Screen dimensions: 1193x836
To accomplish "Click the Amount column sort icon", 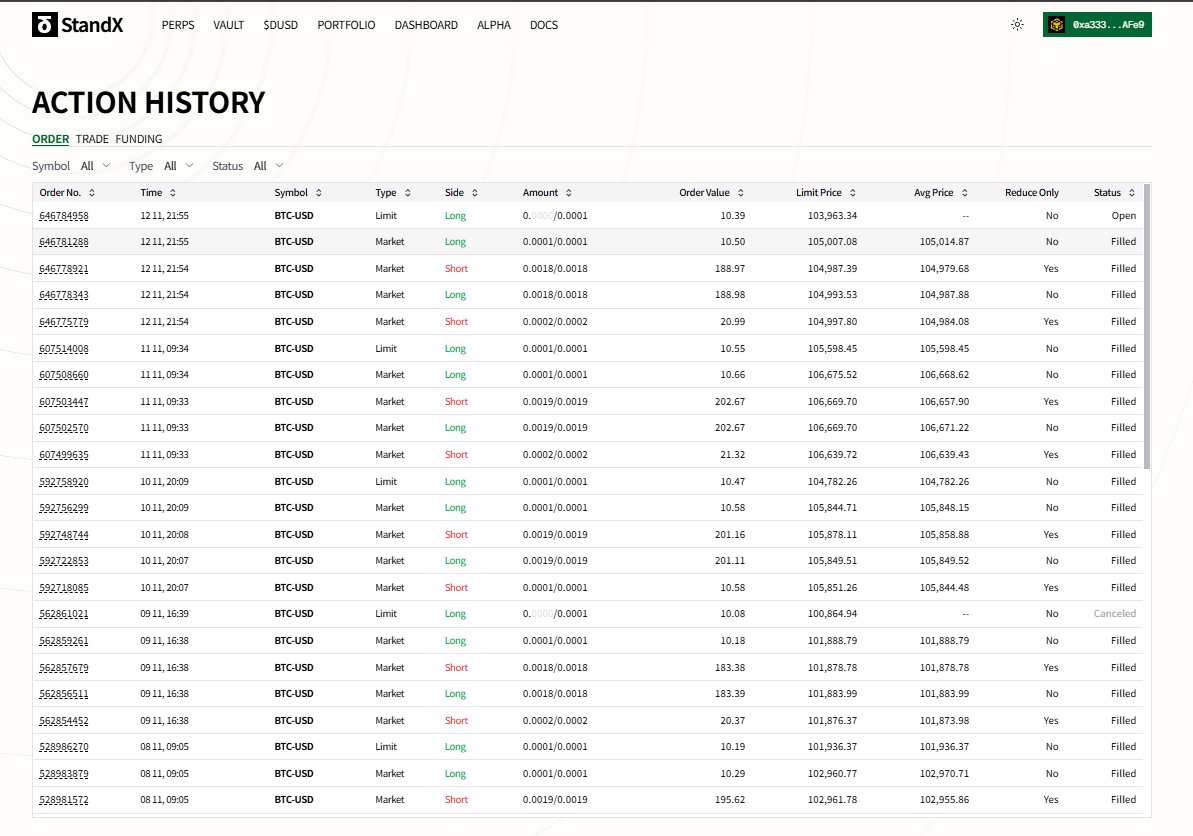I will pos(568,192).
